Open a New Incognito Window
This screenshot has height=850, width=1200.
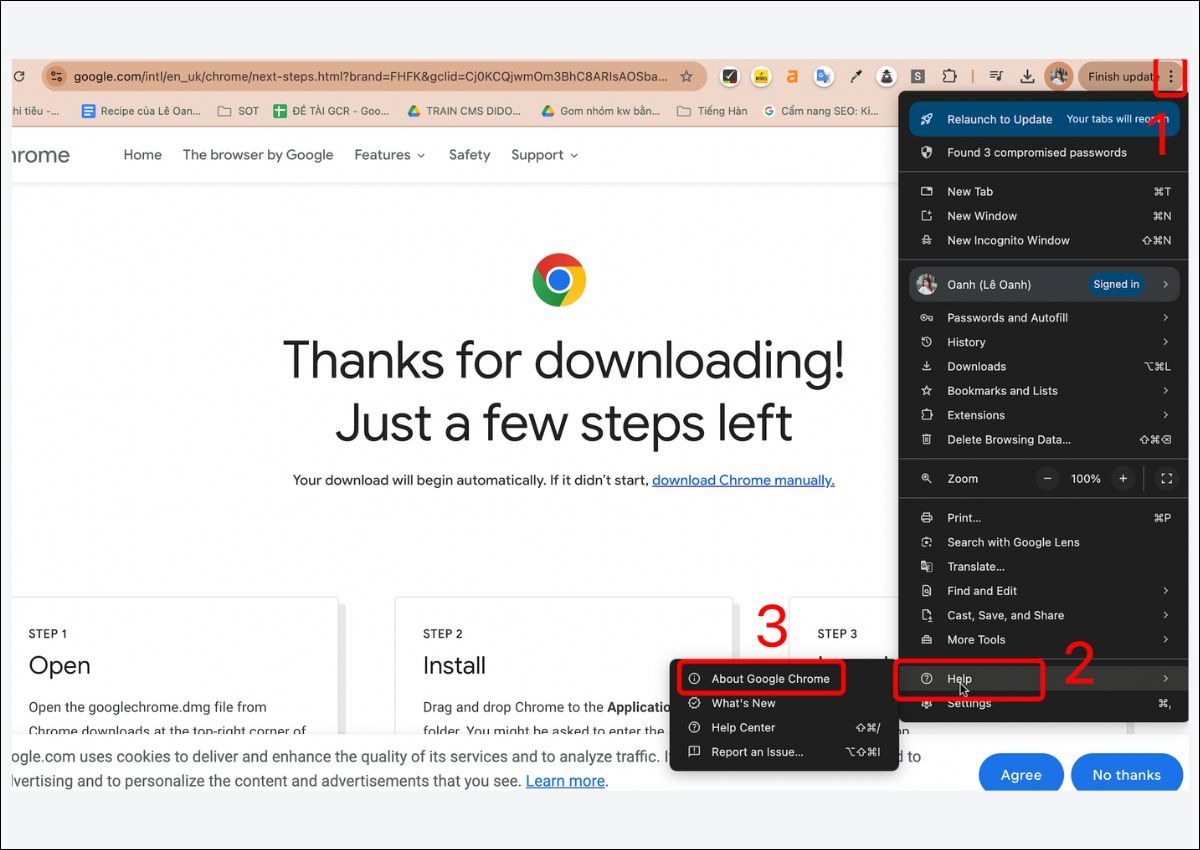point(1044,240)
